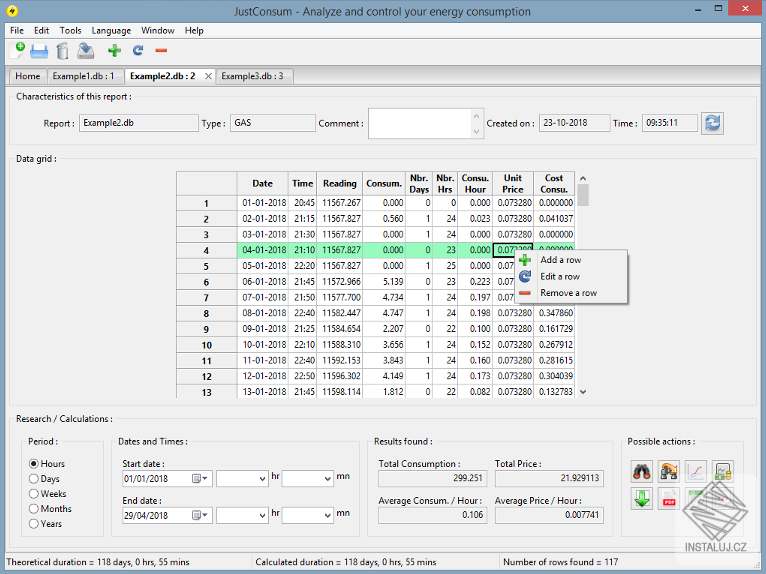Click the new report toolbar icon
The width and height of the screenshot is (766, 574).
tap(17, 50)
